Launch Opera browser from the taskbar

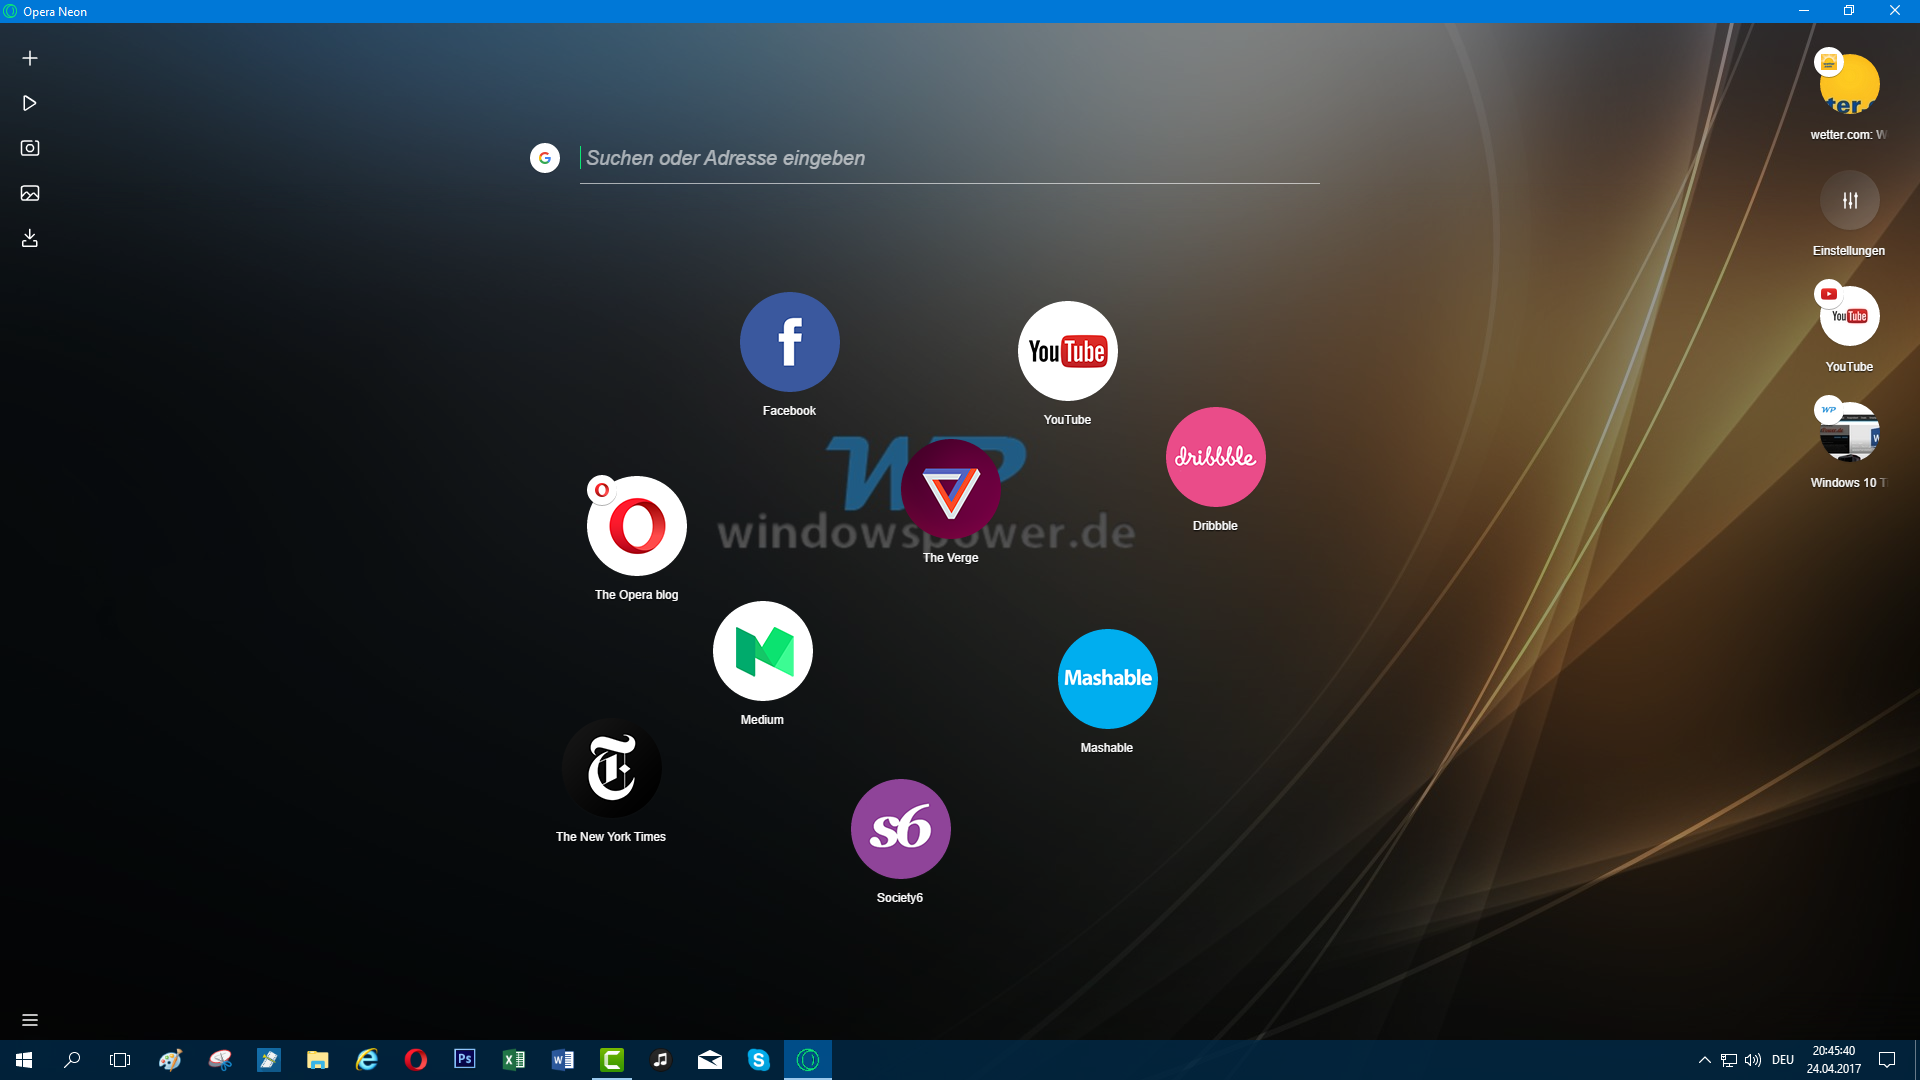tap(416, 1060)
